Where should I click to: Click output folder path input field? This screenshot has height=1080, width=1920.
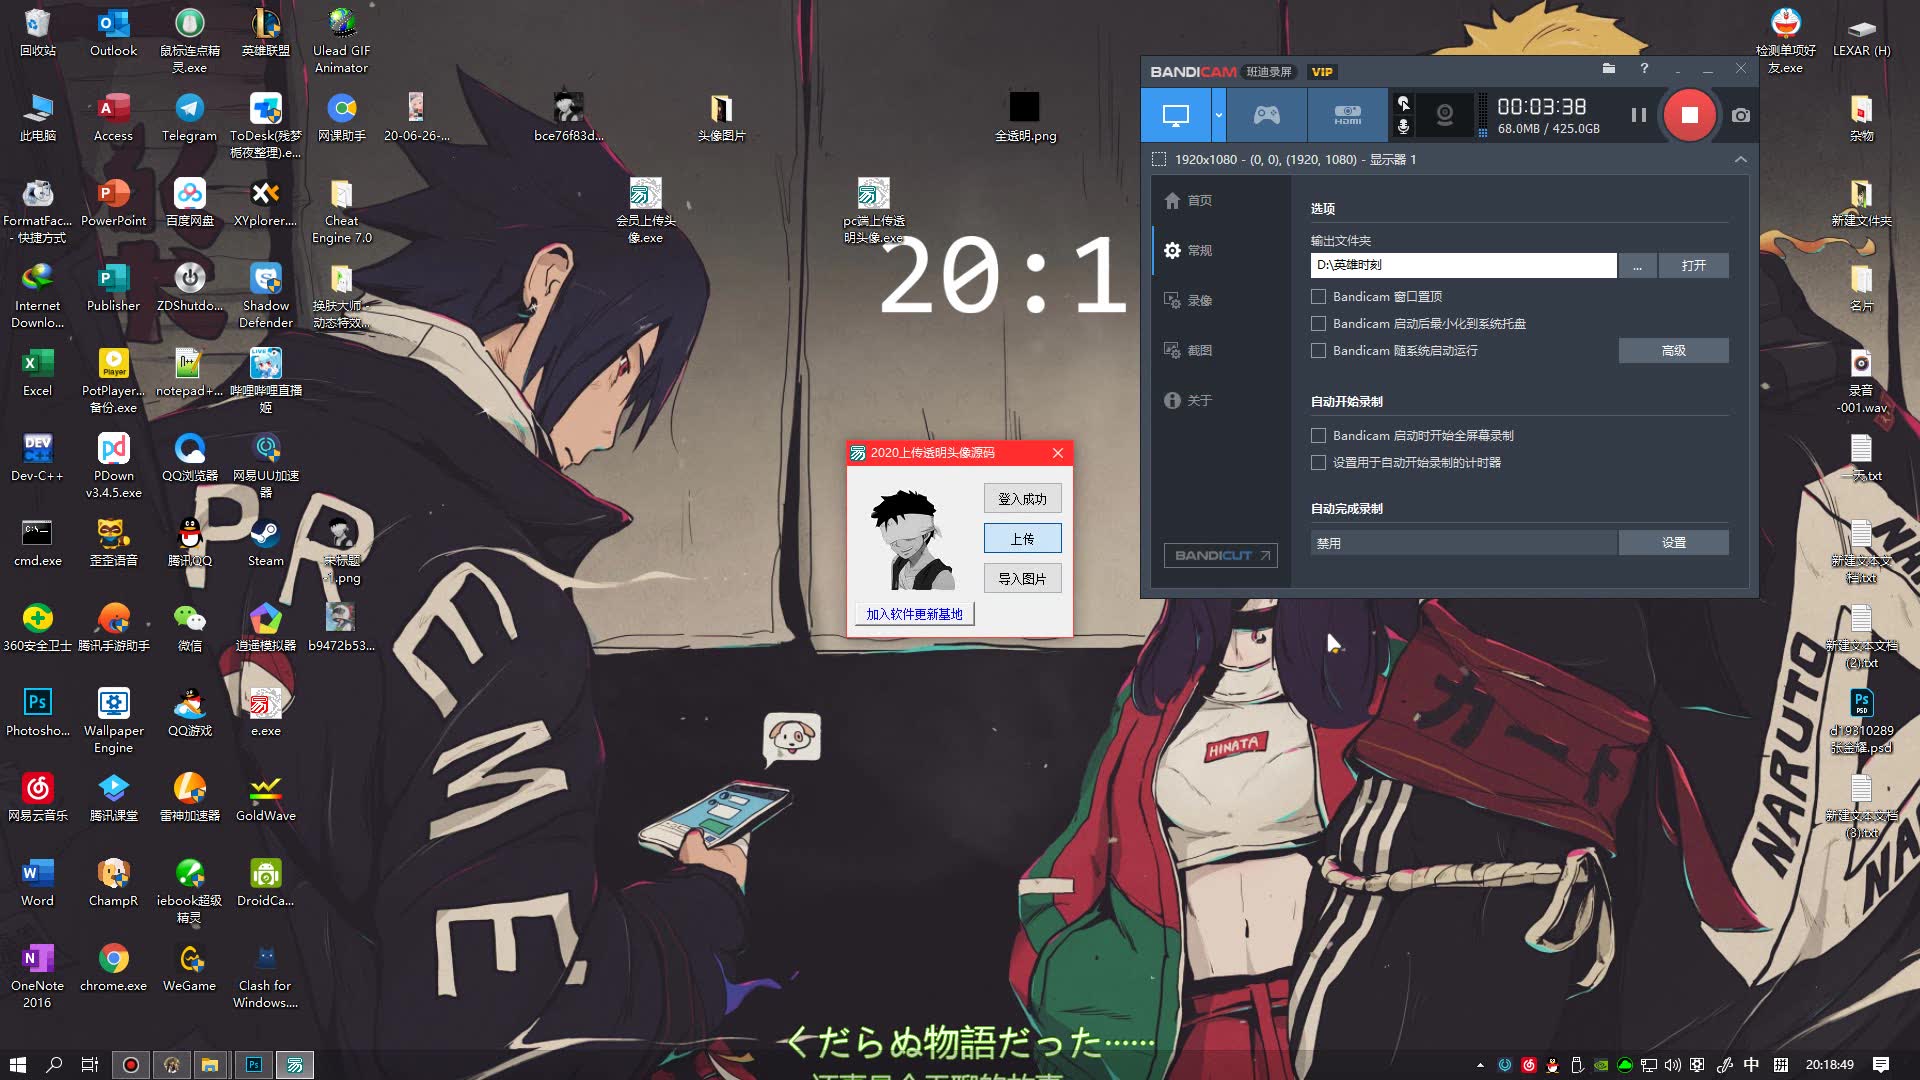(x=1461, y=265)
